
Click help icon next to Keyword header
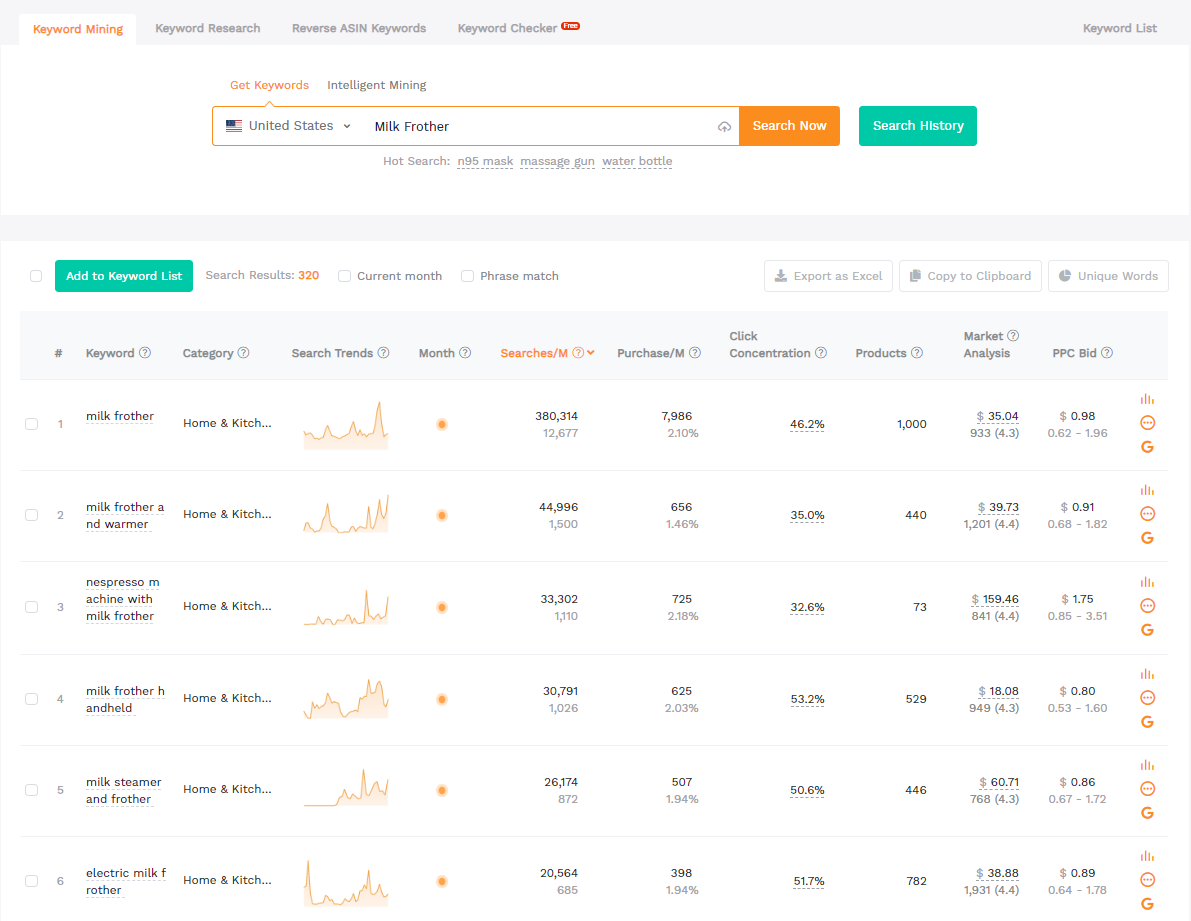pos(145,353)
